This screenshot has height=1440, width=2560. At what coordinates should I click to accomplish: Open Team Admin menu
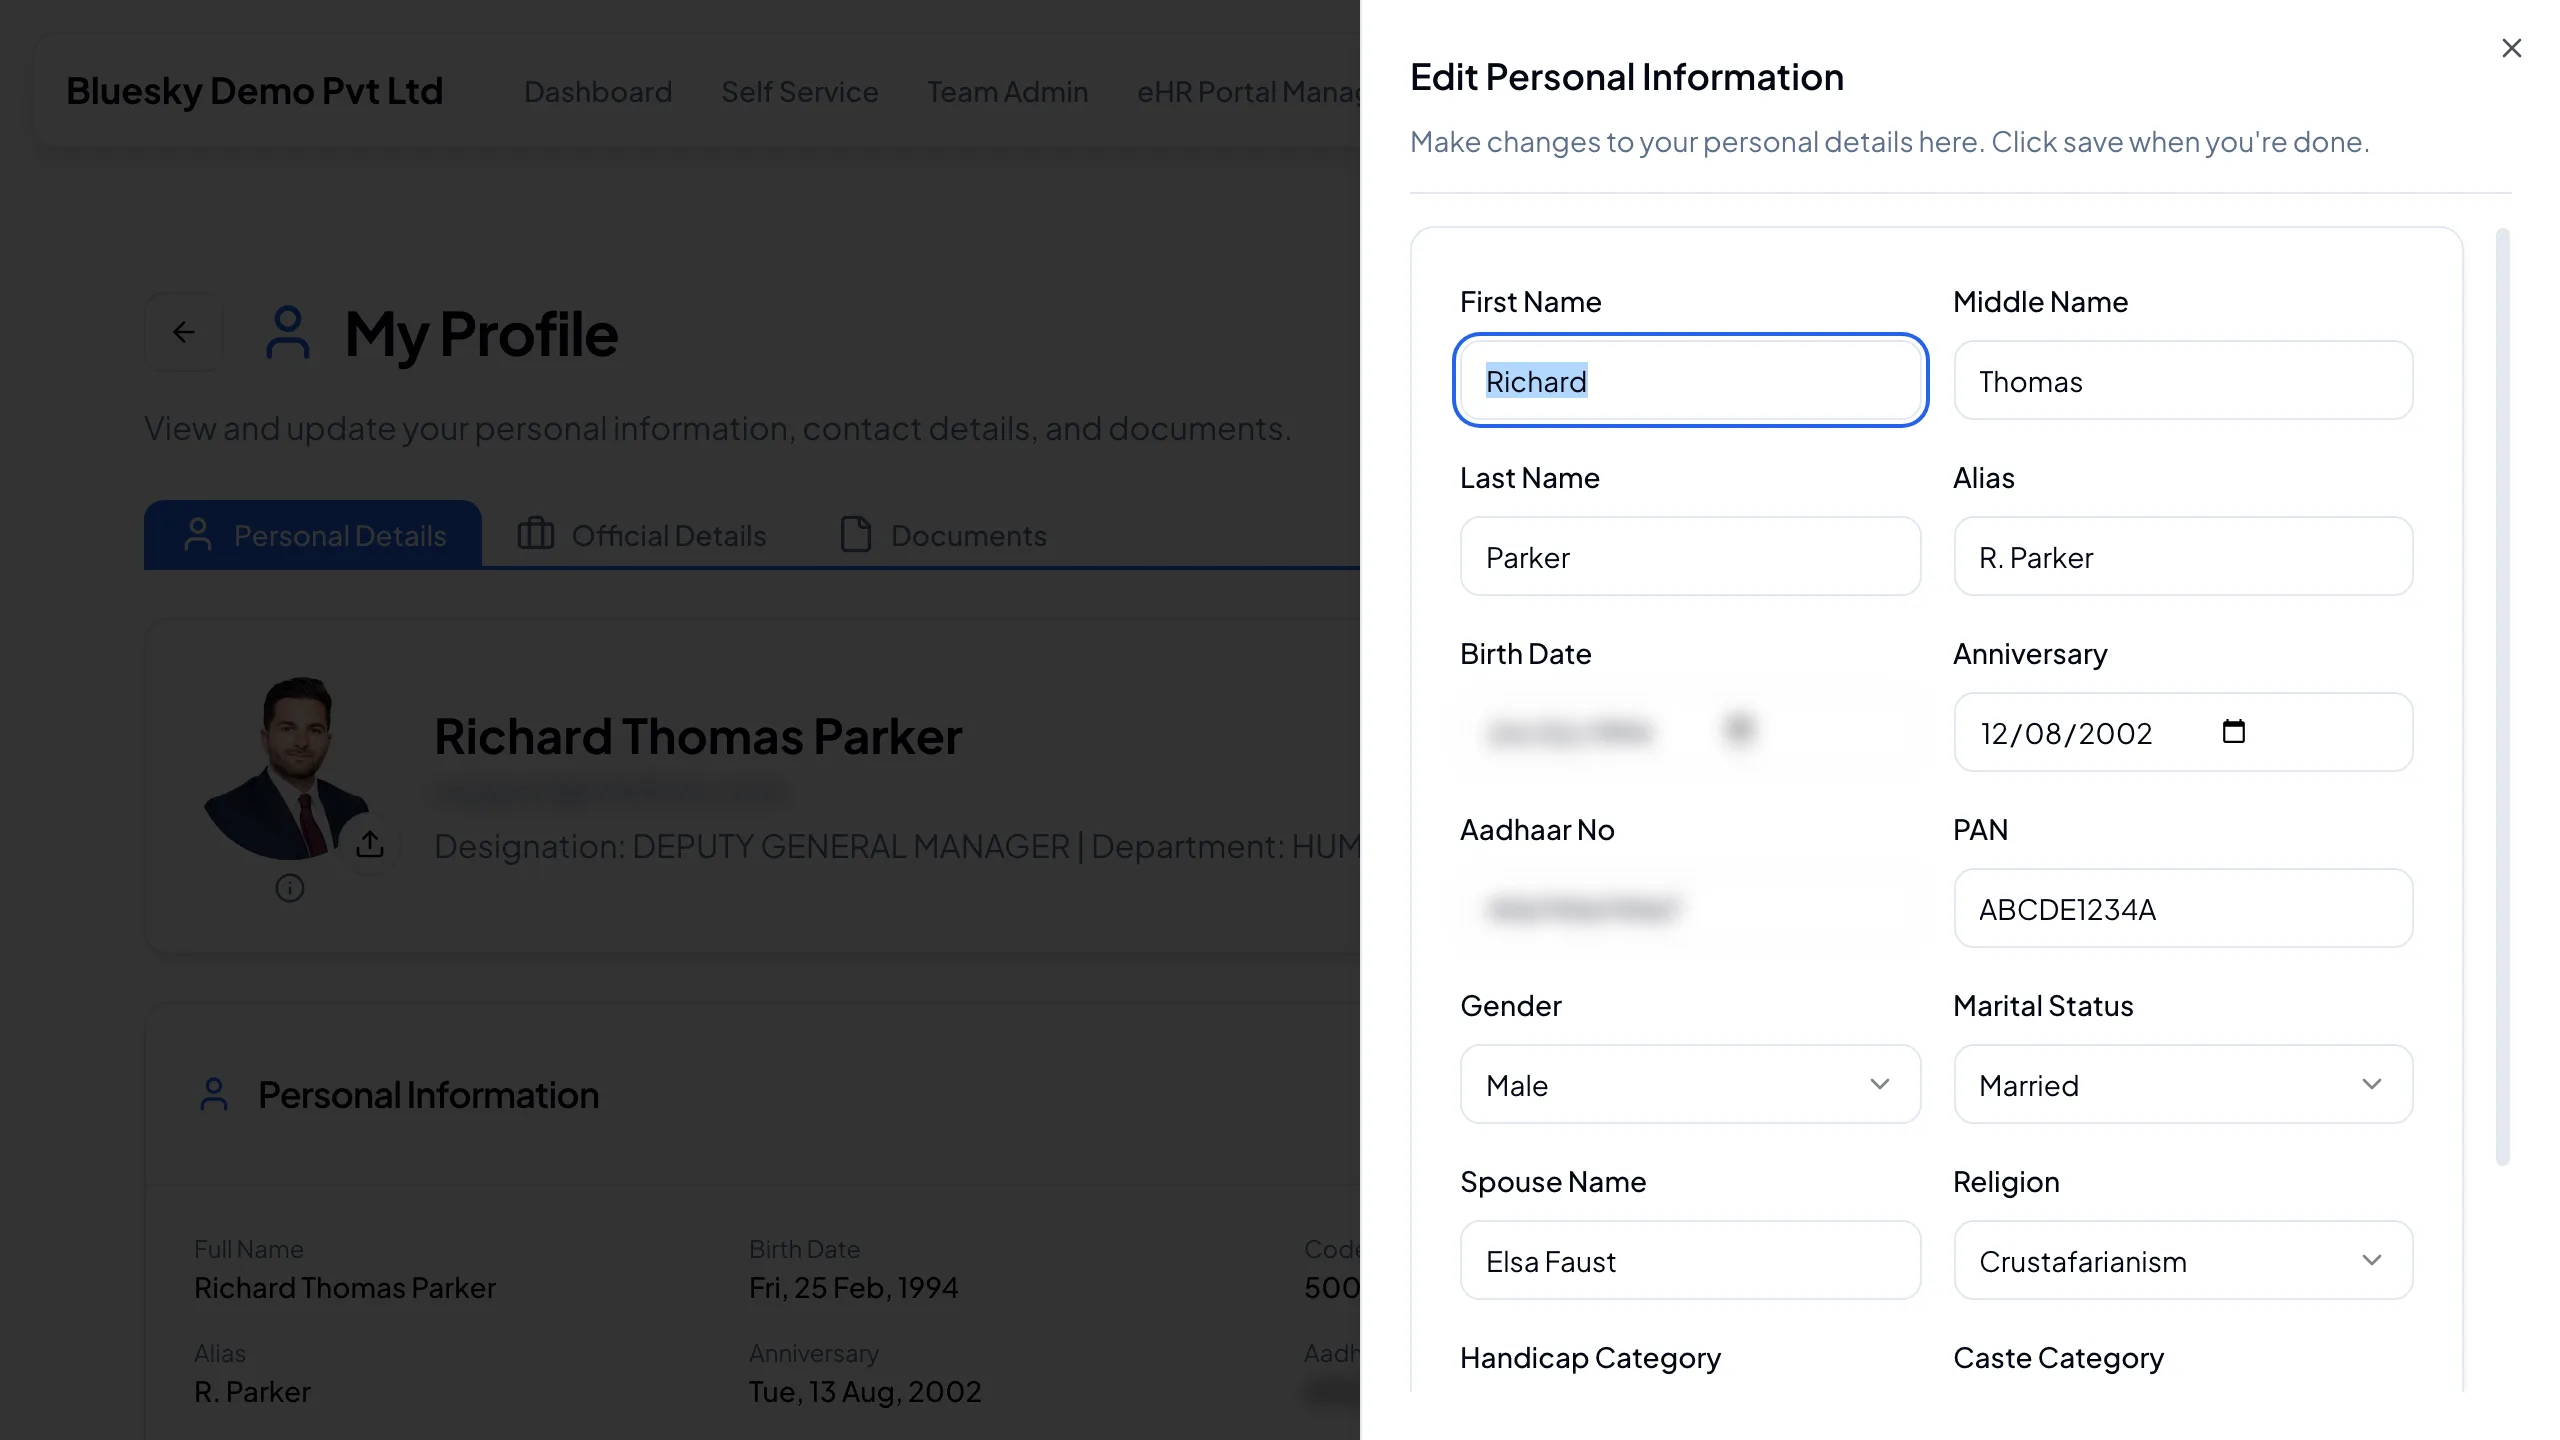[1008, 92]
